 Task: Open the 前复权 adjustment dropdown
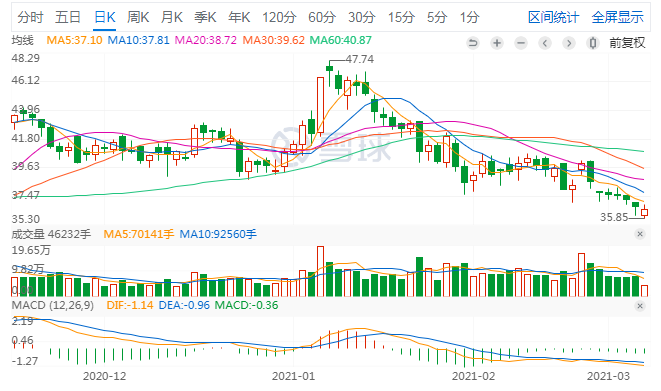point(627,43)
